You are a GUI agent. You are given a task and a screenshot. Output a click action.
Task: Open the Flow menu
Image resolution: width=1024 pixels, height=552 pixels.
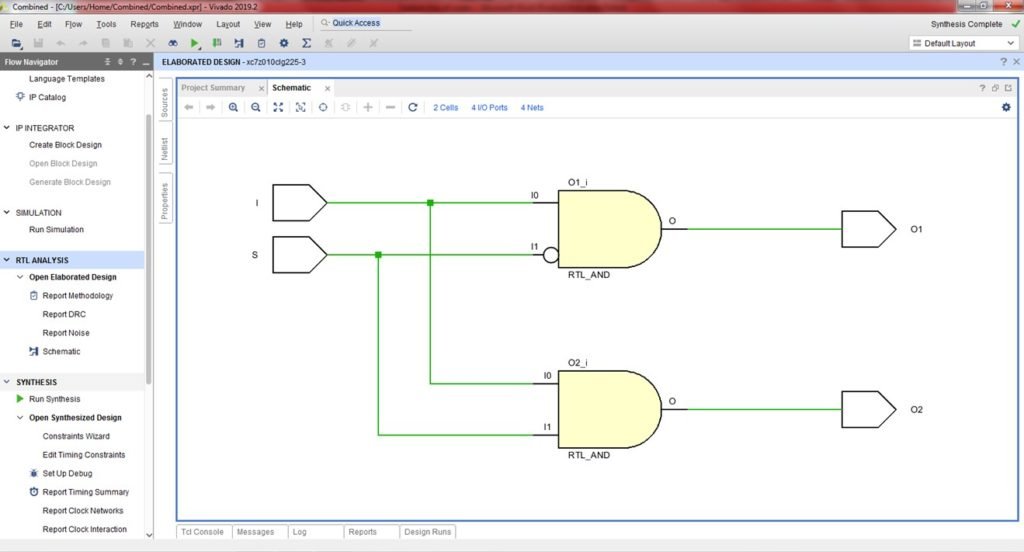click(x=73, y=24)
